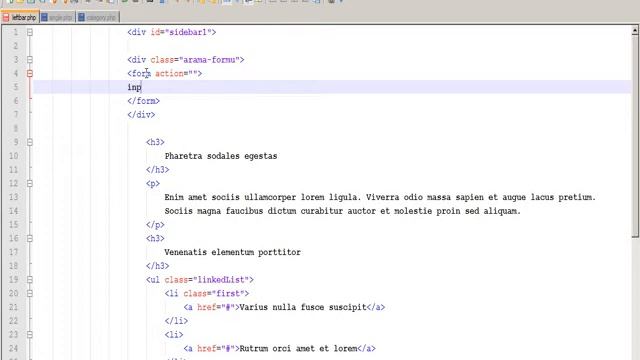Image resolution: width=640 pixels, height=360 pixels.
Task: Click line number 10 in the margin
Action: (x=13, y=156)
